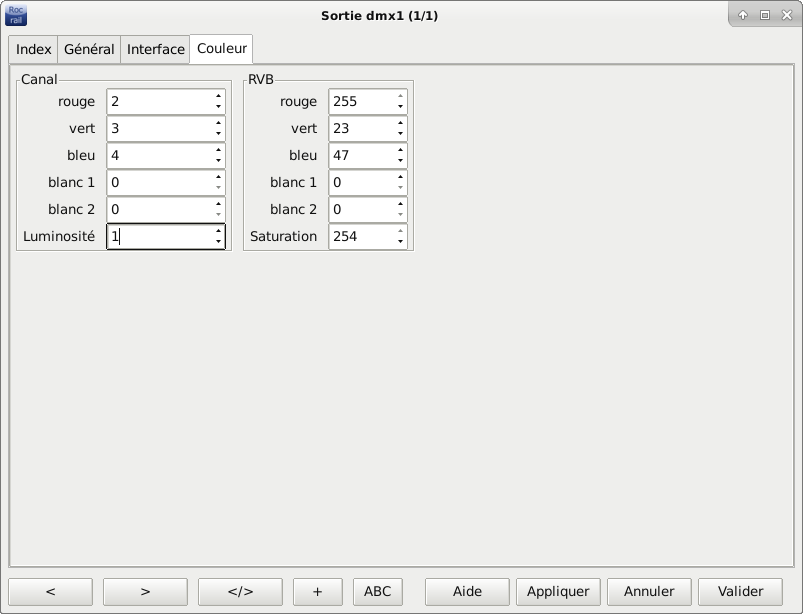Go to next output with > button
The height and width of the screenshot is (614, 803).
(145, 591)
